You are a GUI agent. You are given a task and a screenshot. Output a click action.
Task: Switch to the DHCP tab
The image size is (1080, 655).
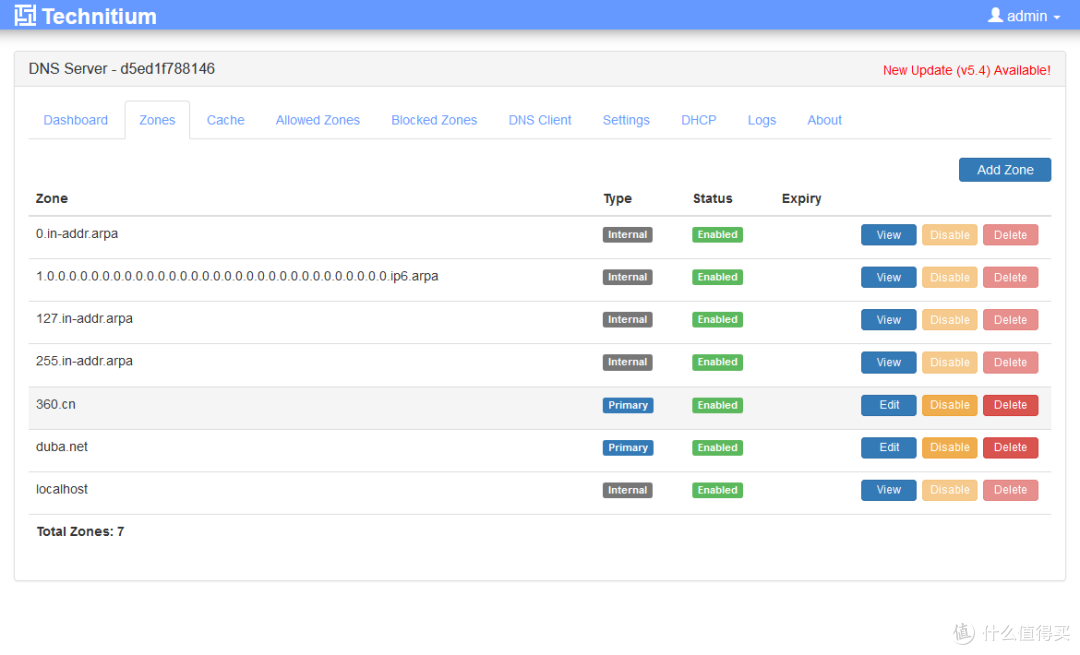pyautogui.click(x=698, y=120)
